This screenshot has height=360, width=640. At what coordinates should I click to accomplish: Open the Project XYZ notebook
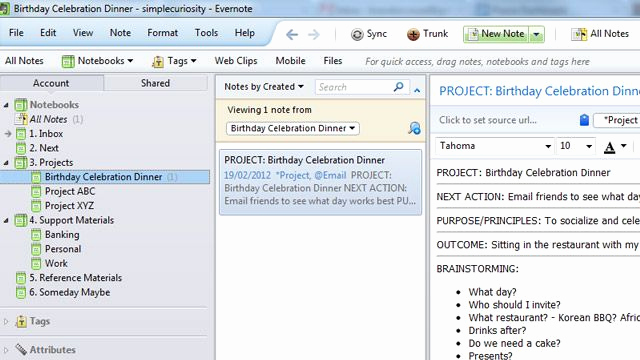click(x=69, y=206)
